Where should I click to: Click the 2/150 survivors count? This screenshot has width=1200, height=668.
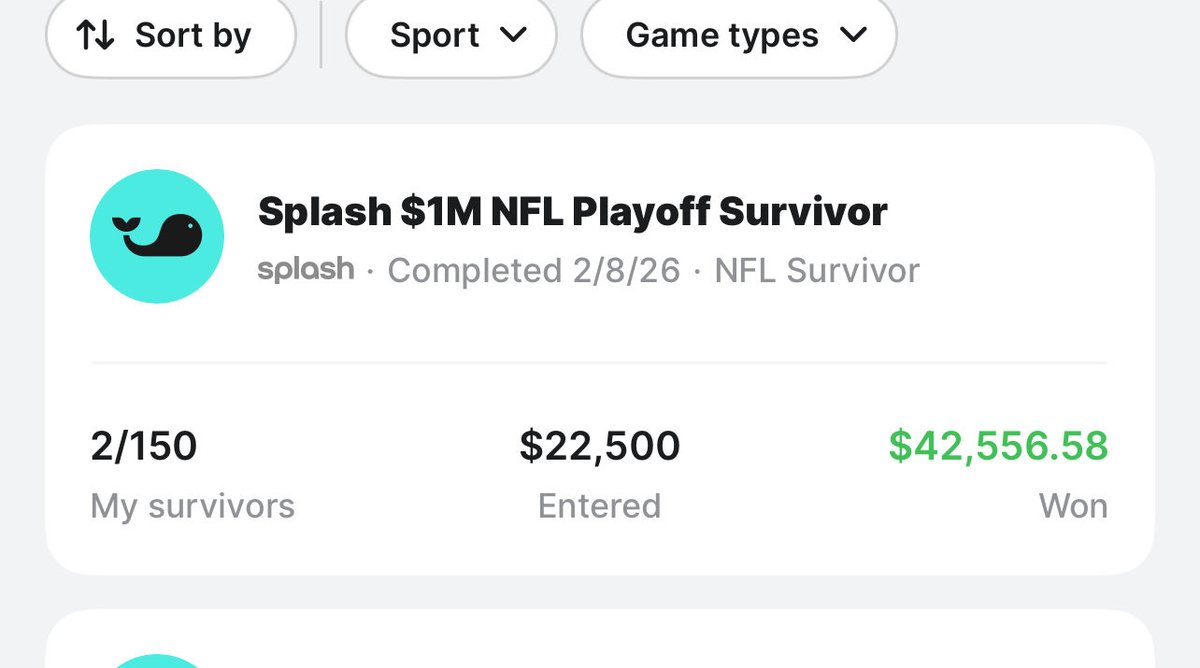tap(143, 446)
